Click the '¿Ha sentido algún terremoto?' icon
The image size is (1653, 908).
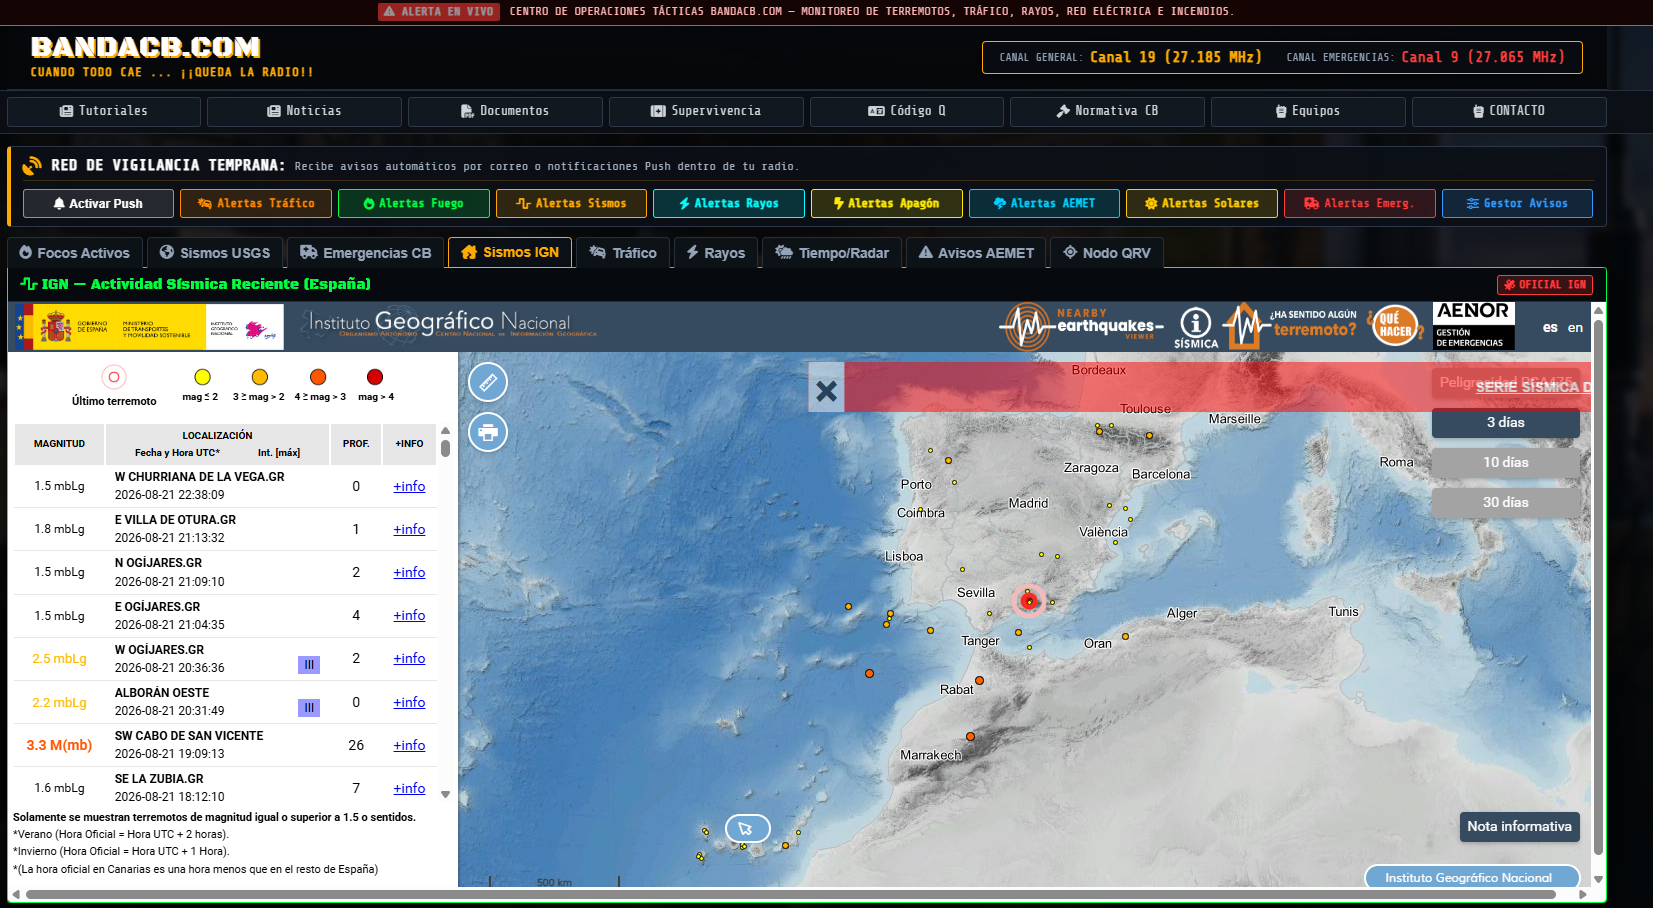coord(1291,326)
